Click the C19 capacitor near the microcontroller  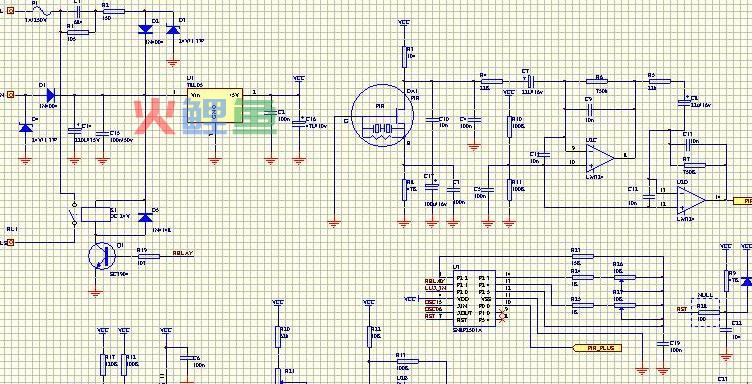tap(663, 343)
